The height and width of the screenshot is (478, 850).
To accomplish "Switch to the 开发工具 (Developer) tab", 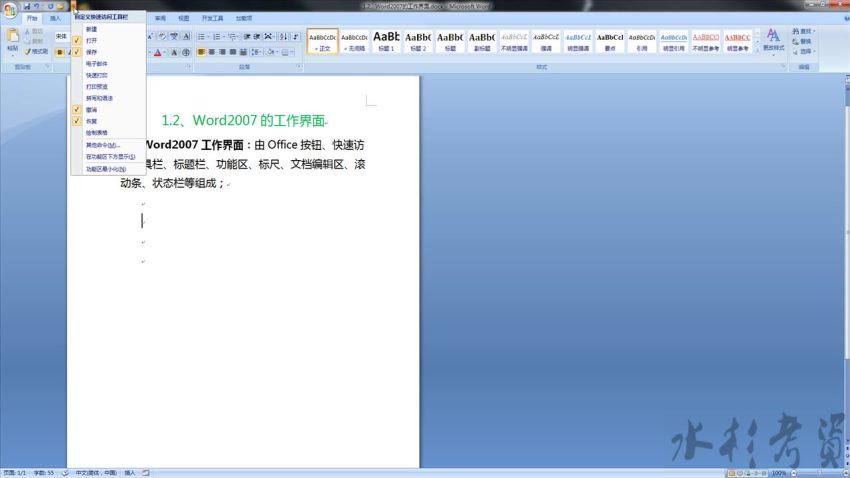I will click(x=212, y=18).
